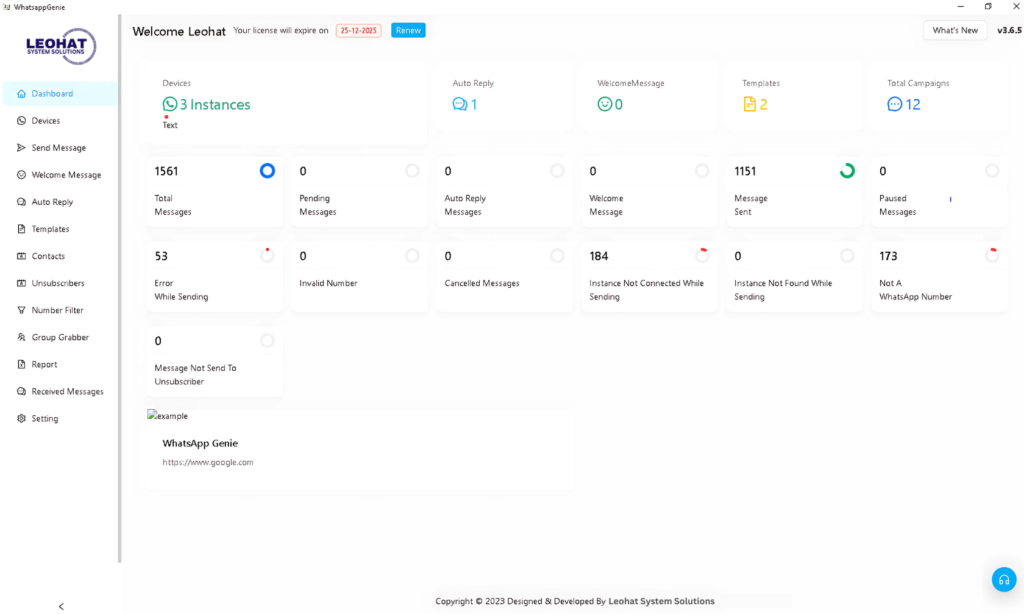The height and width of the screenshot is (614, 1024).
Task: Click the 1561 total messages value
Action: [x=166, y=171]
